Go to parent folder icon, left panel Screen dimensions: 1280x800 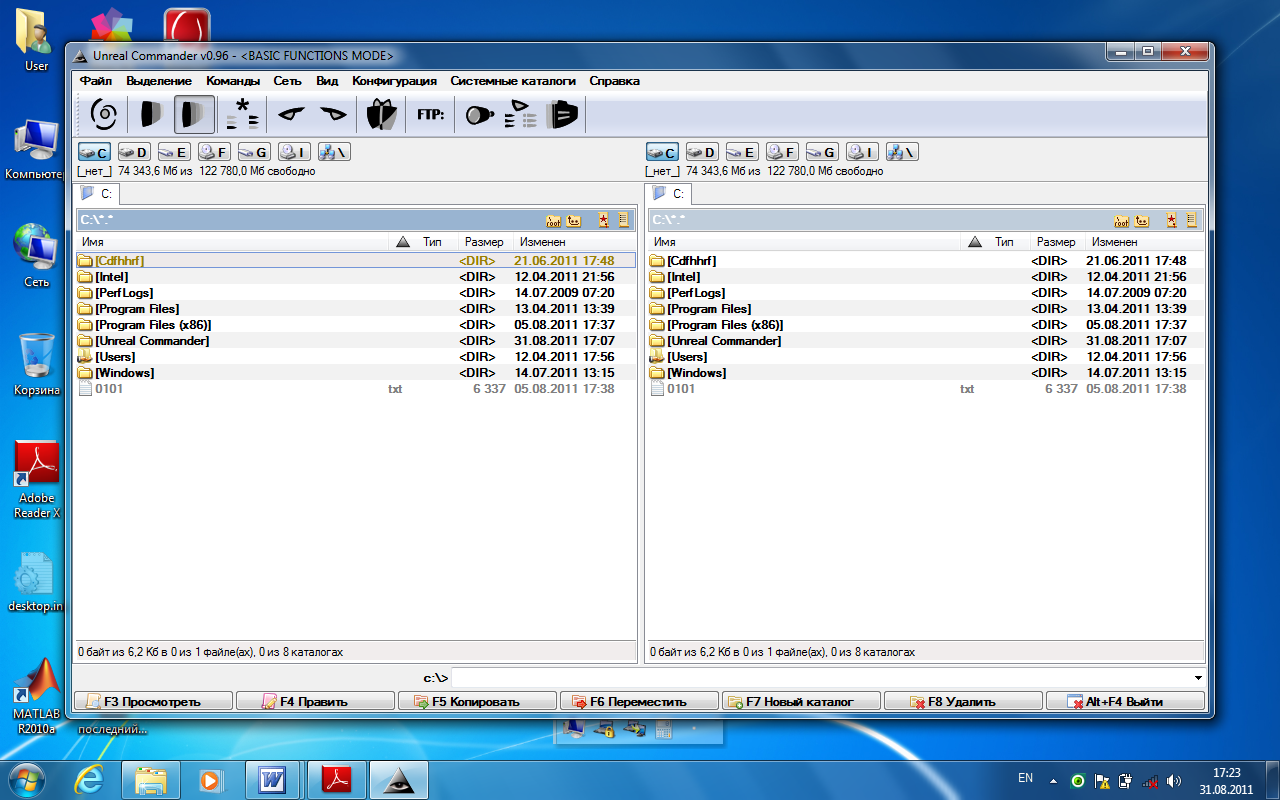click(574, 220)
